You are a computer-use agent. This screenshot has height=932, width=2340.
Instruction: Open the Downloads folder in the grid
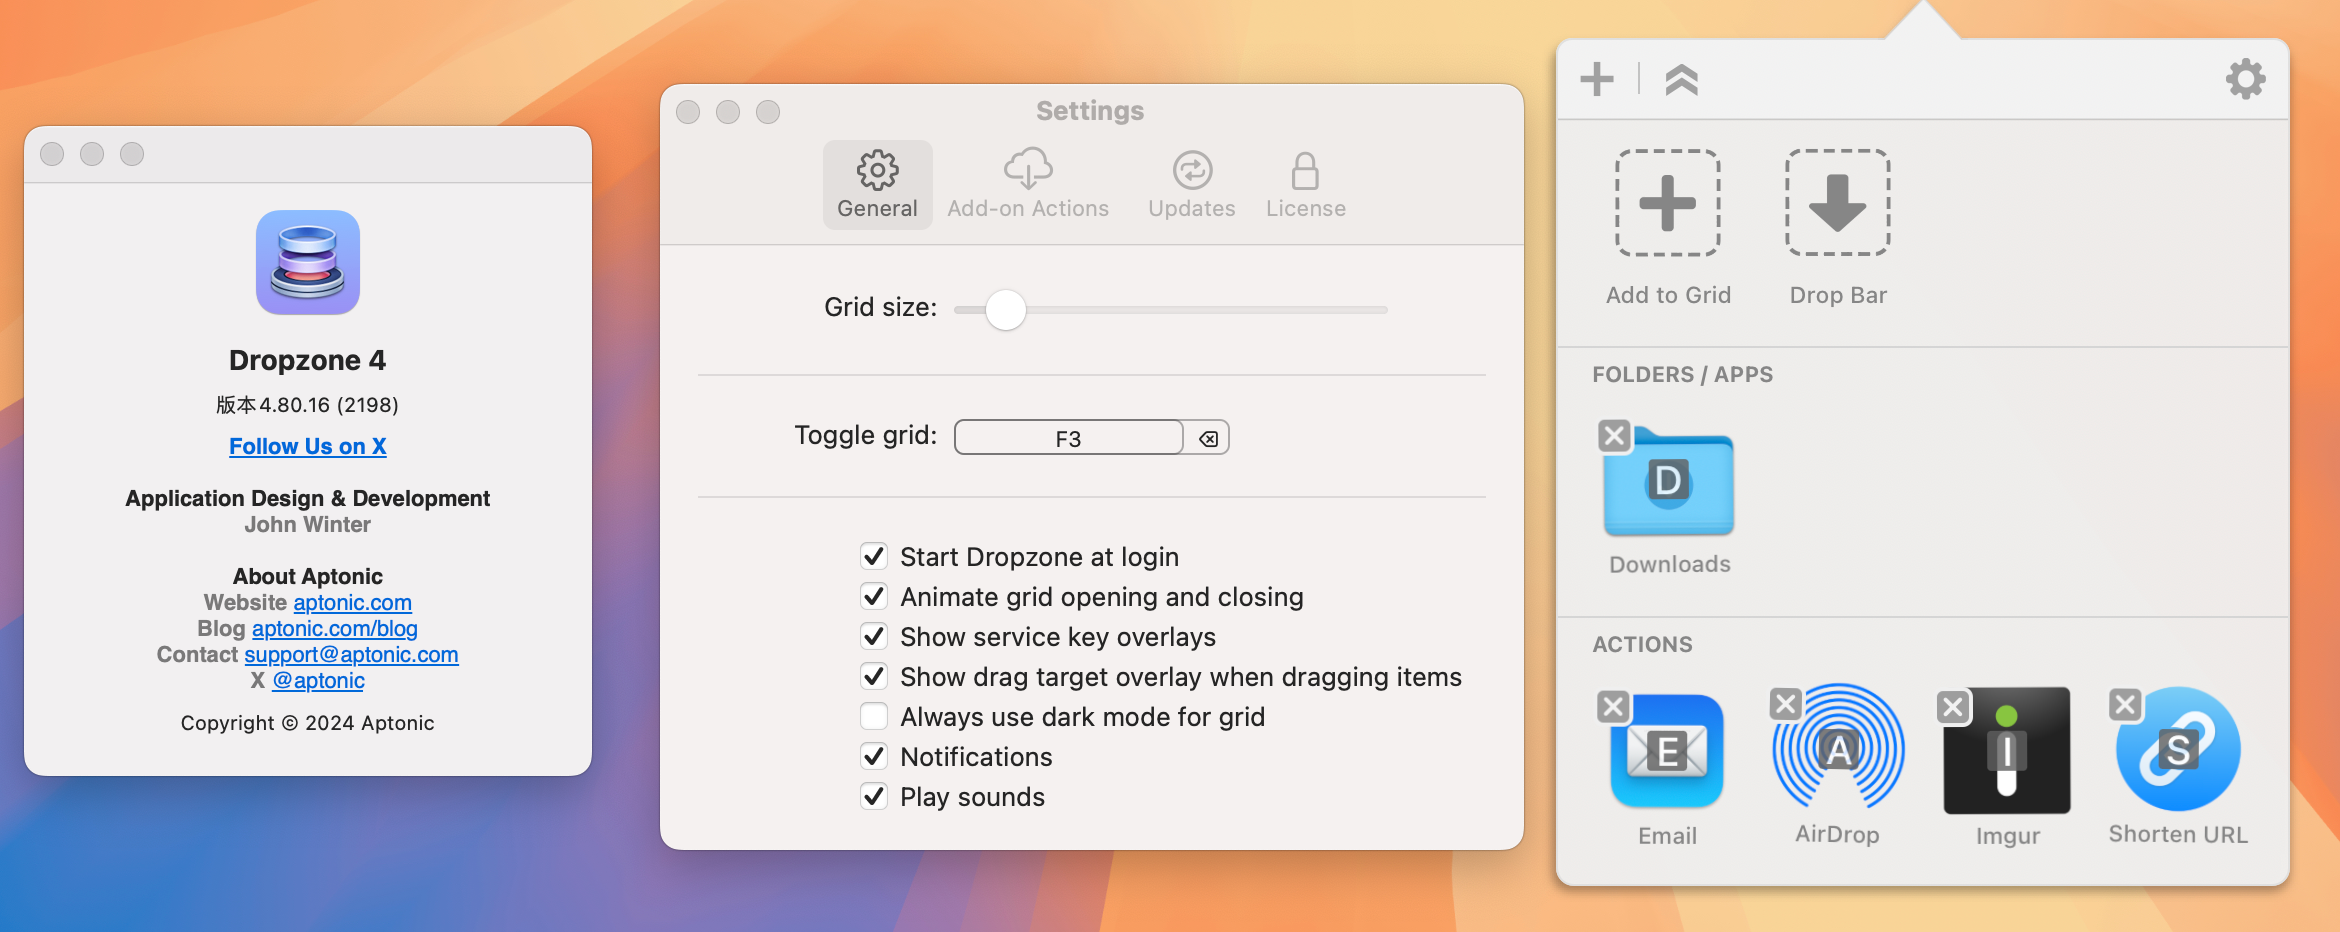[x=1668, y=484]
